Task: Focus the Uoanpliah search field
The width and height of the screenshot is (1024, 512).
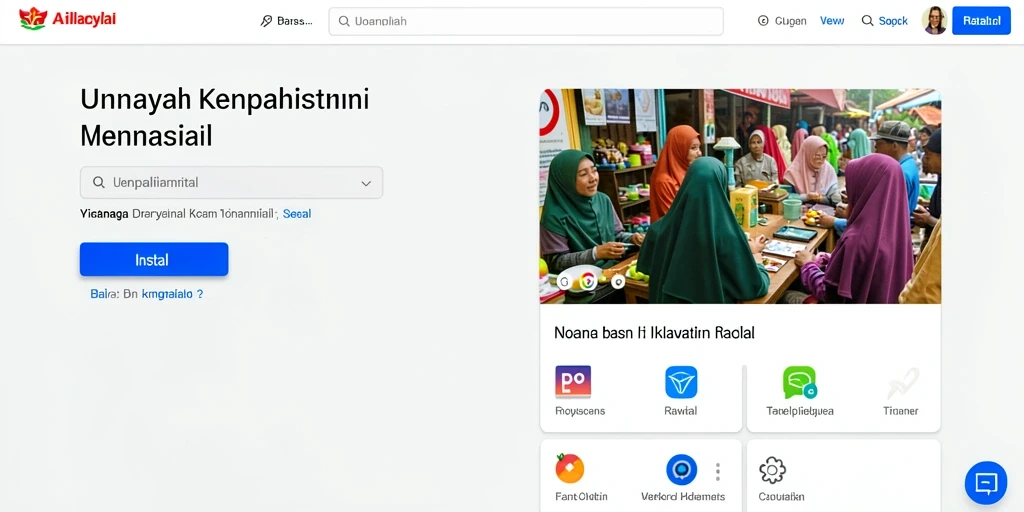Action: click(526, 21)
